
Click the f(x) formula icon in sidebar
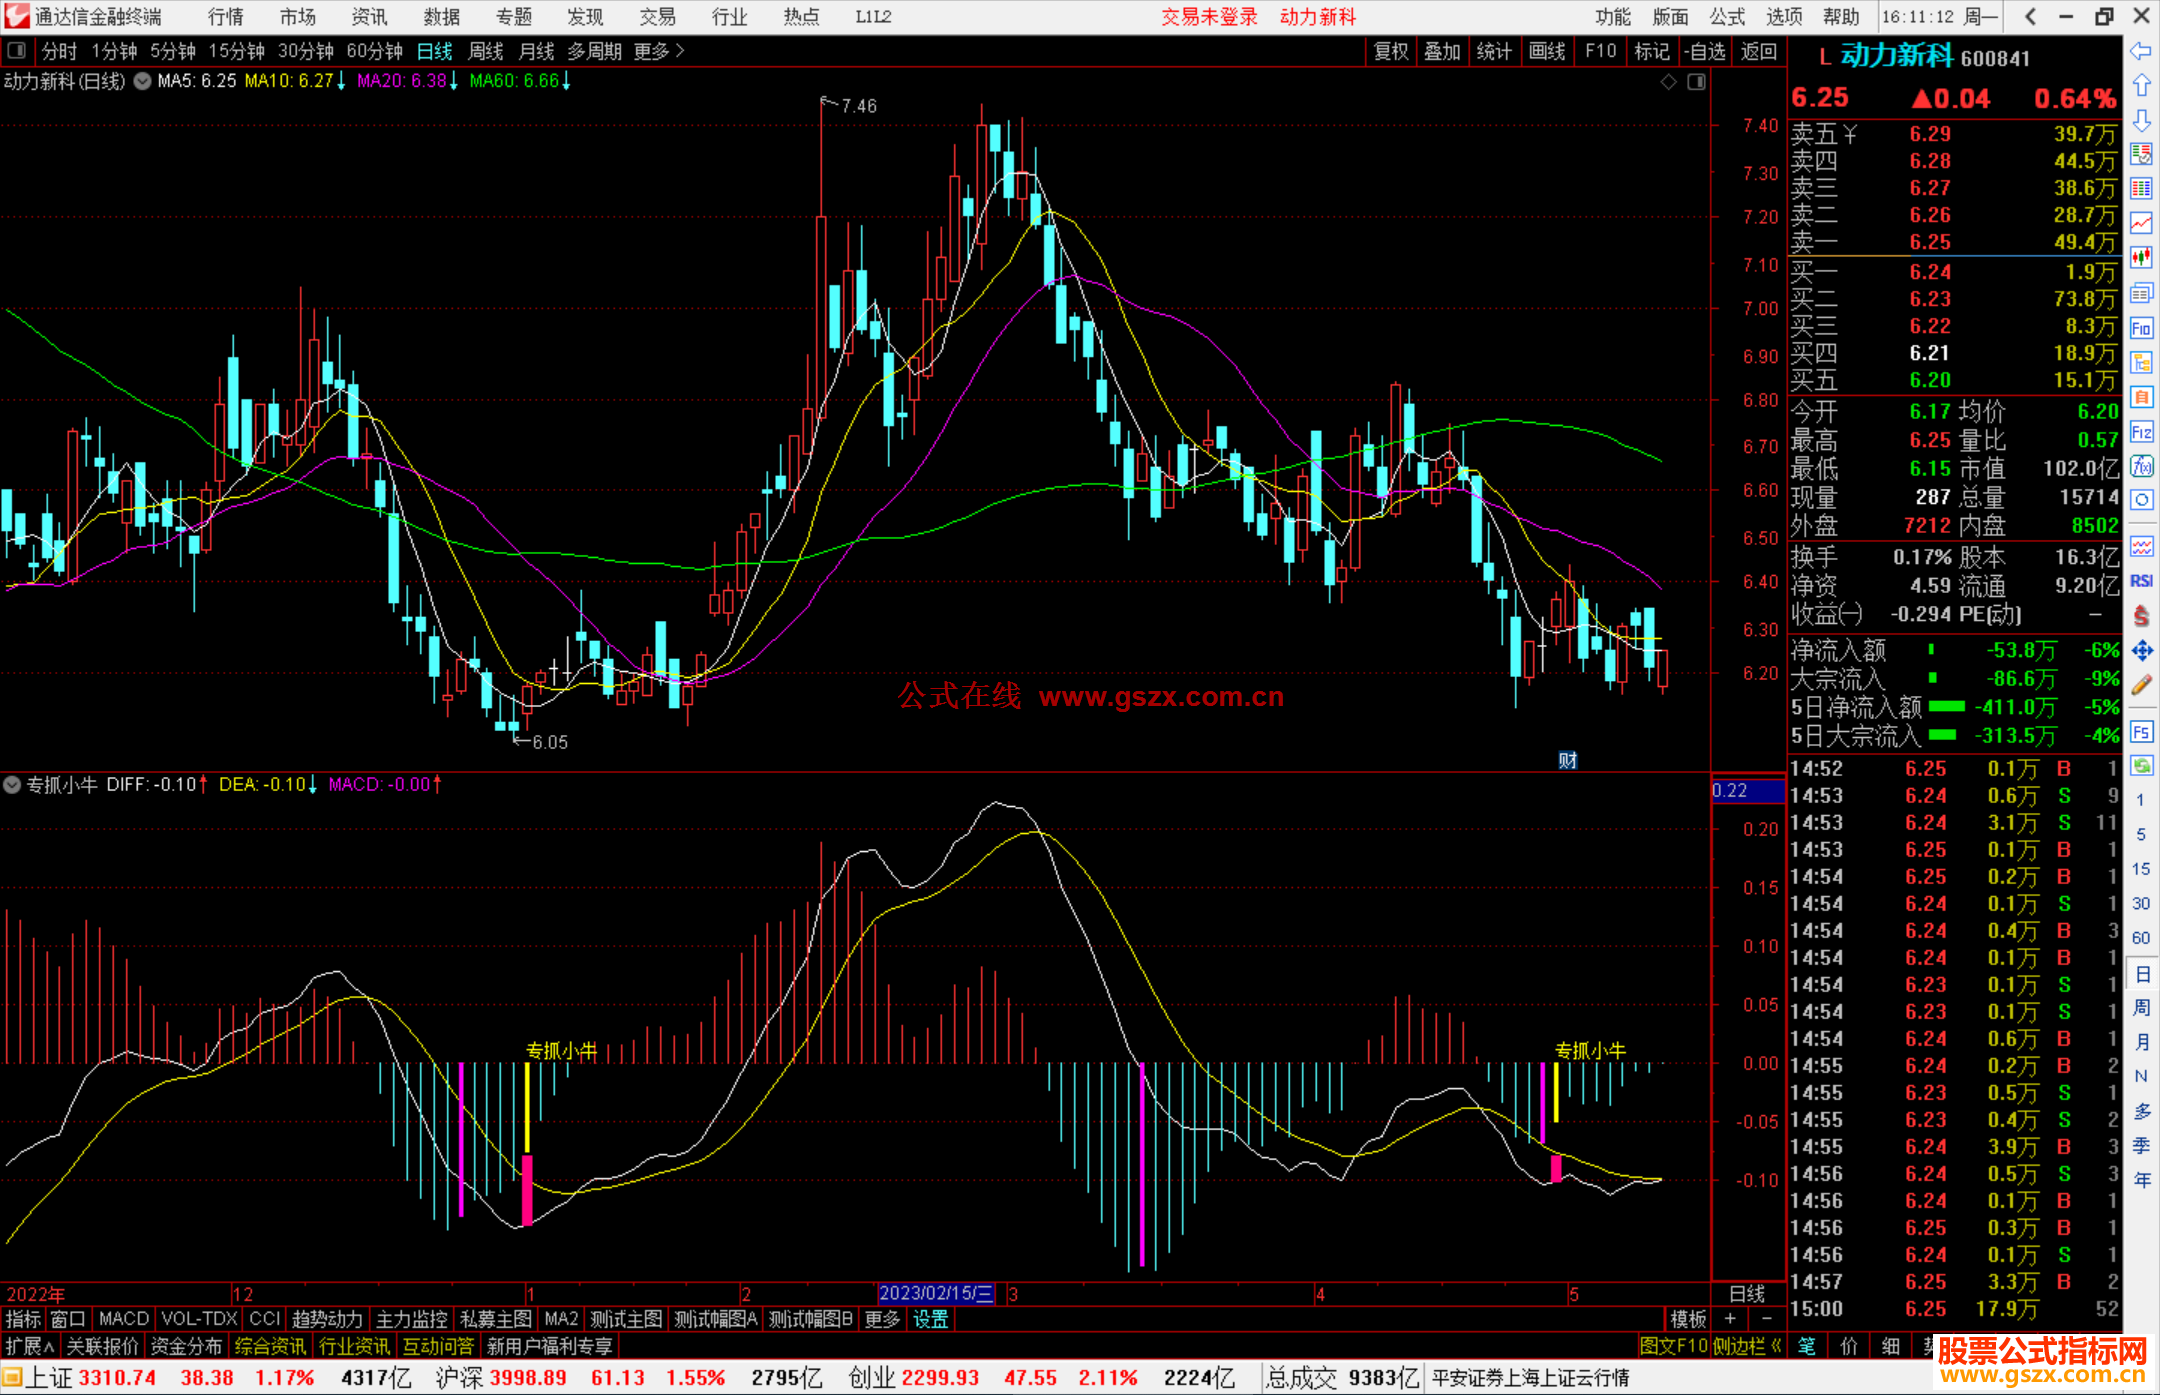tap(2141, 467)
